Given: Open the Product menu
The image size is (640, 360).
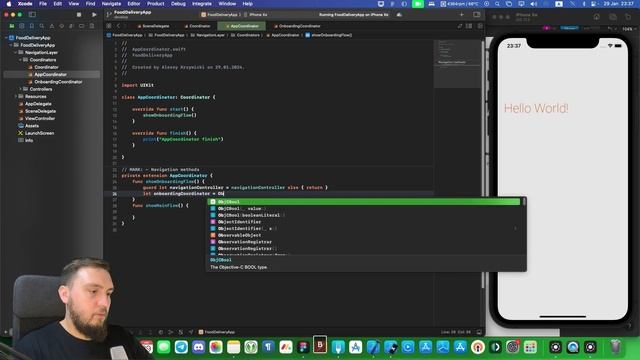Looking at the screenshot, I should pos(156,4).
